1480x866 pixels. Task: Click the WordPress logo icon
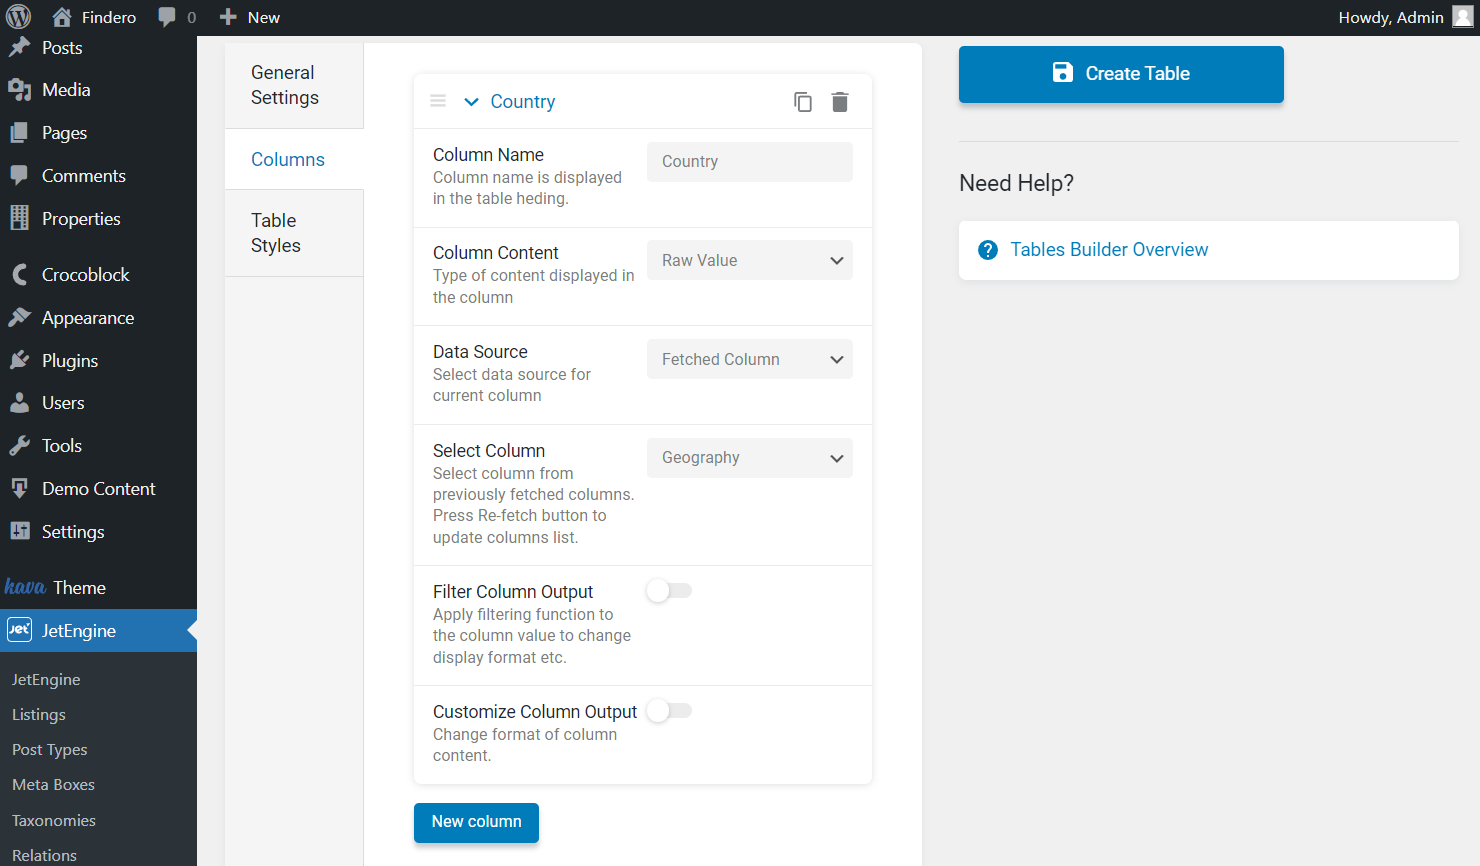click(x=19, y=17)
